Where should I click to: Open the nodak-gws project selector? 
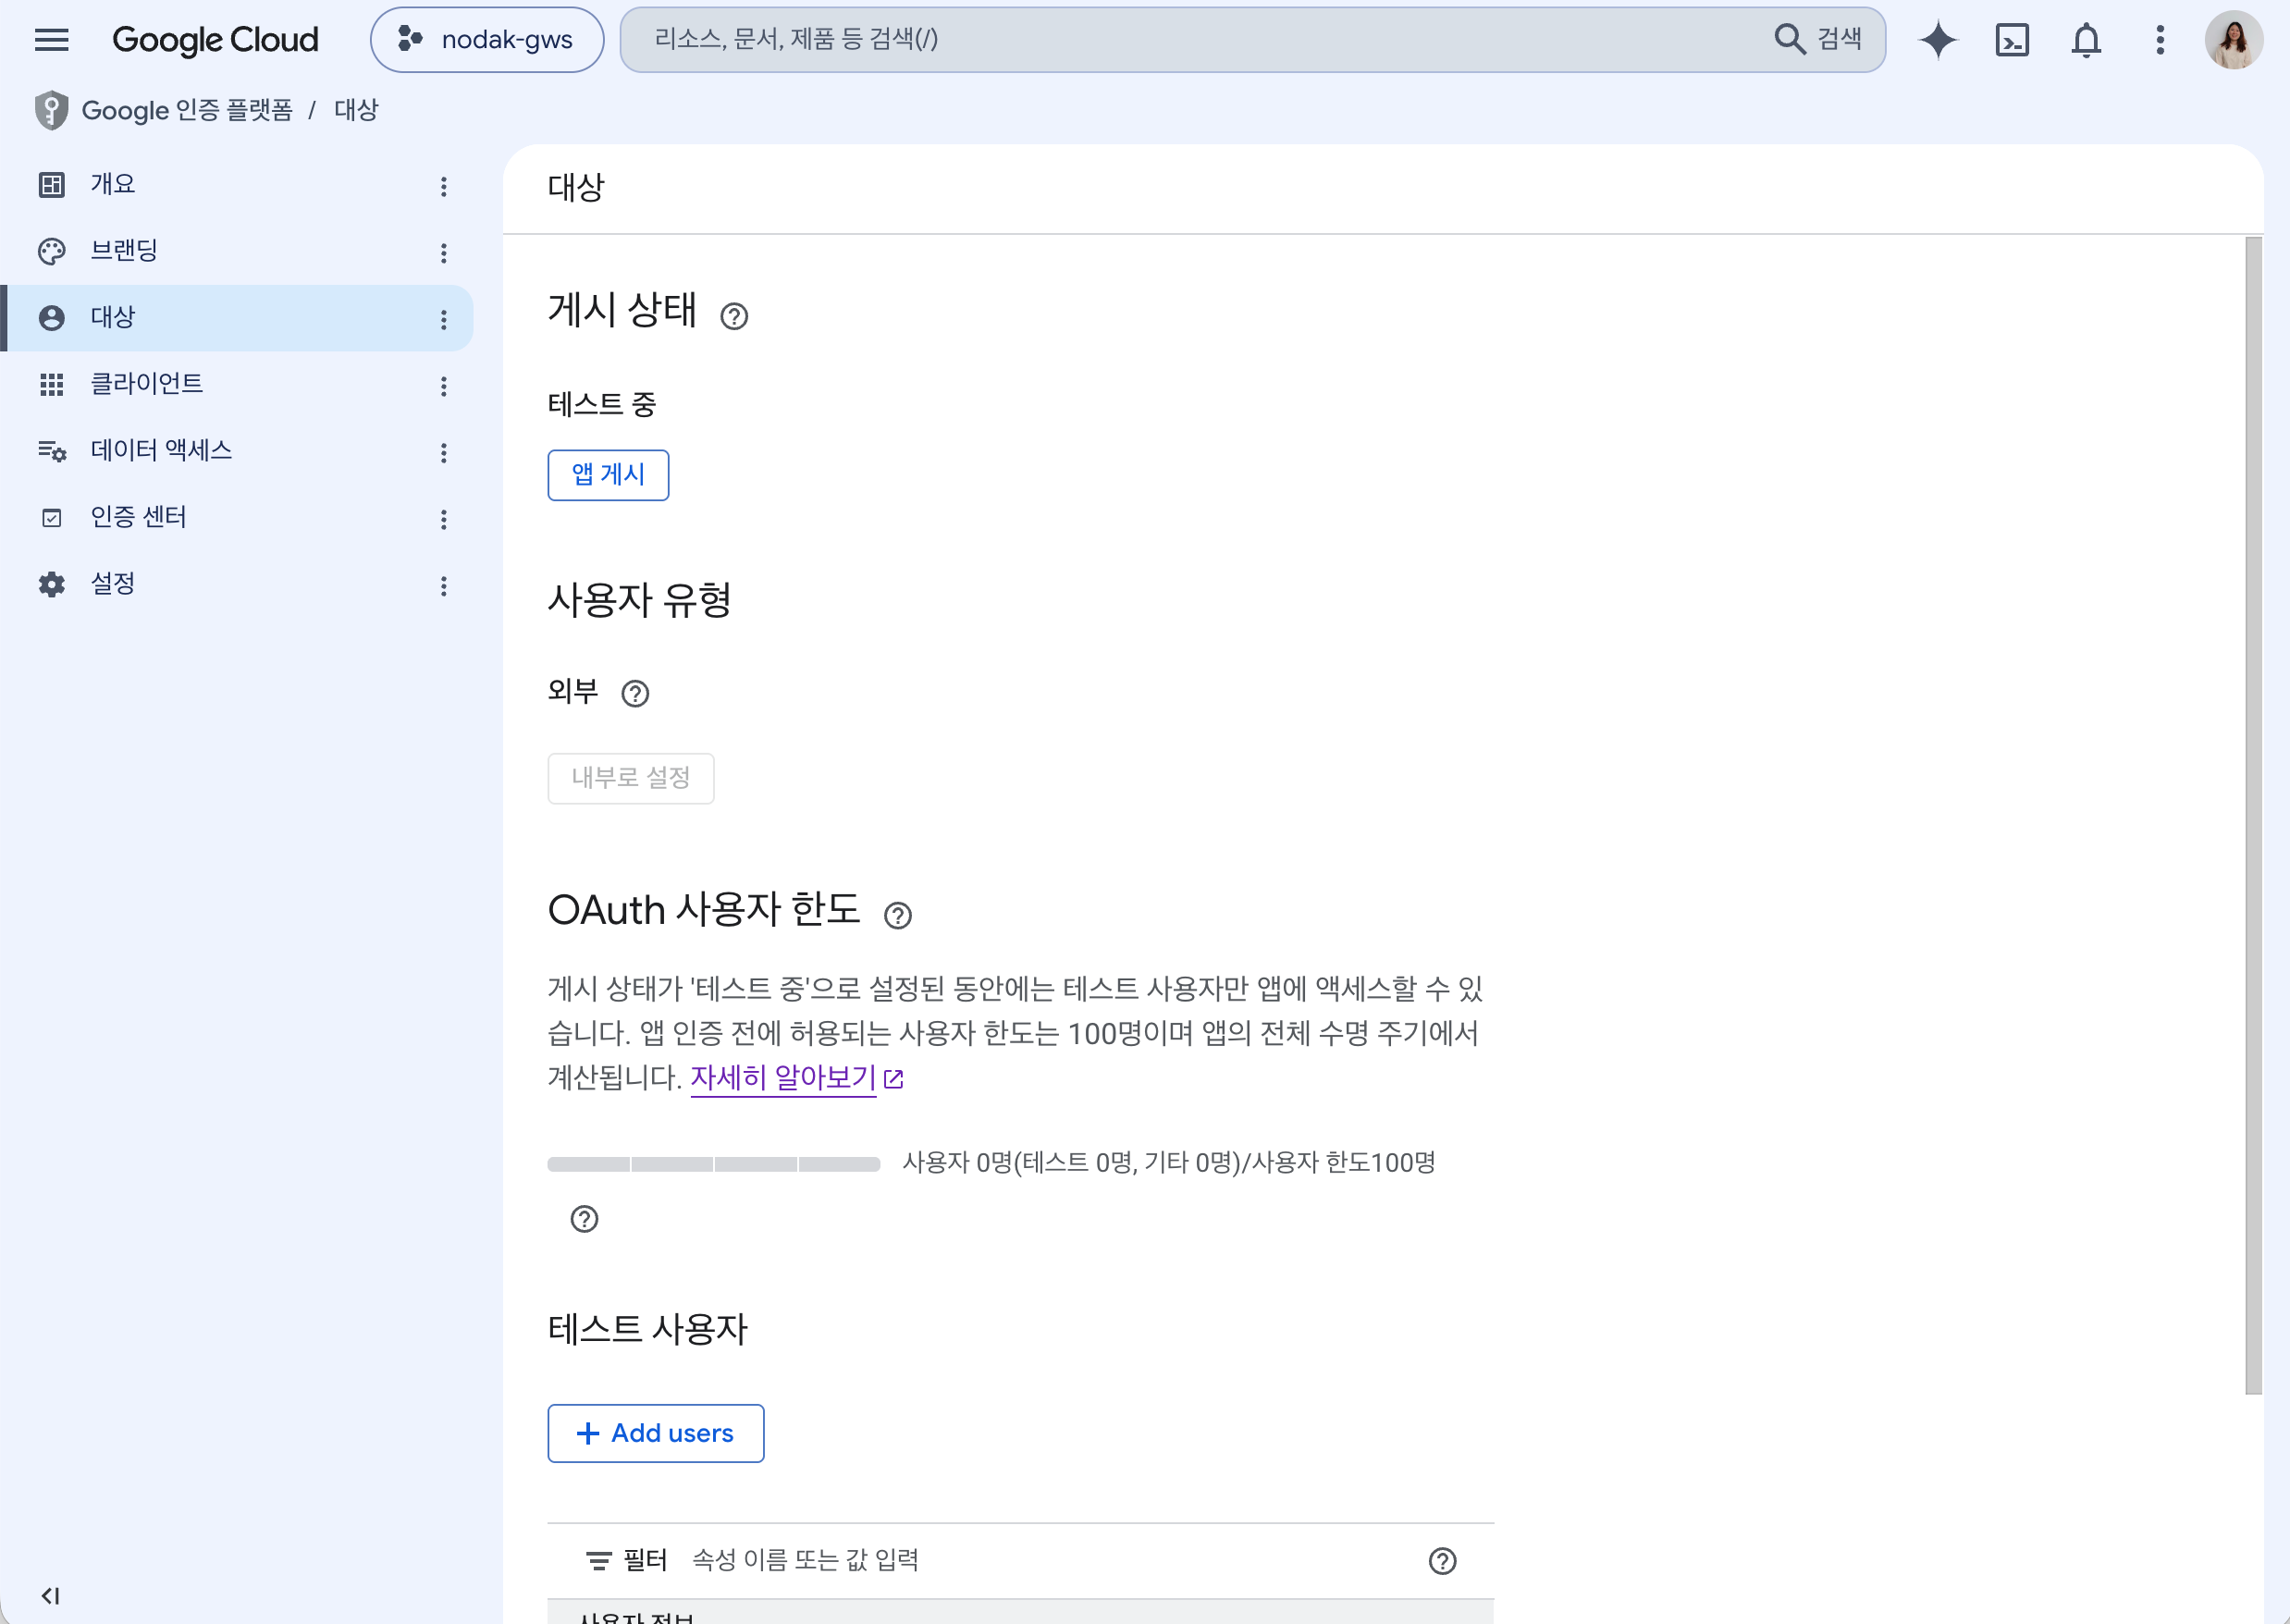coord(487,40)
